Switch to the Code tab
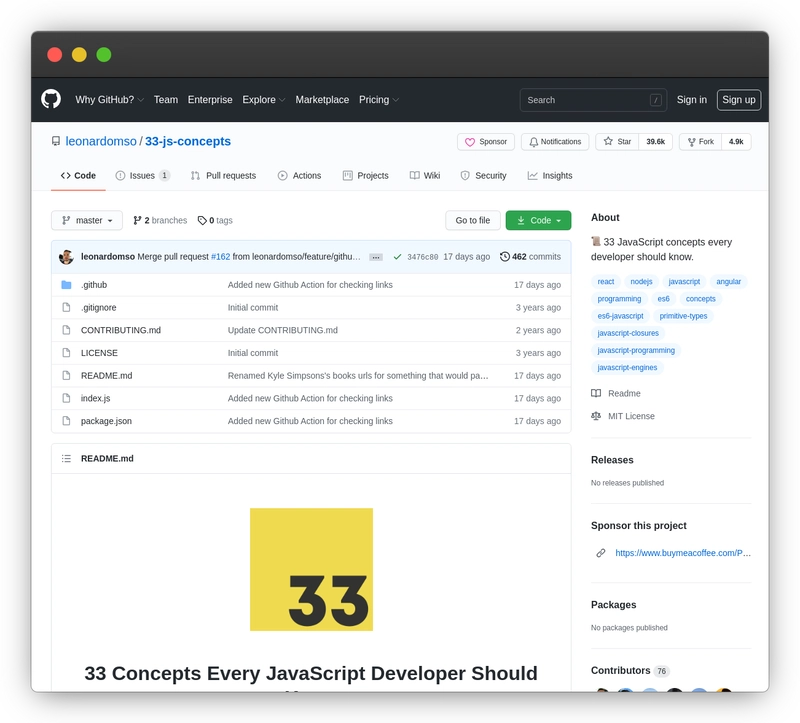Viewport: 800px width, 723px height. click(78, 176)
